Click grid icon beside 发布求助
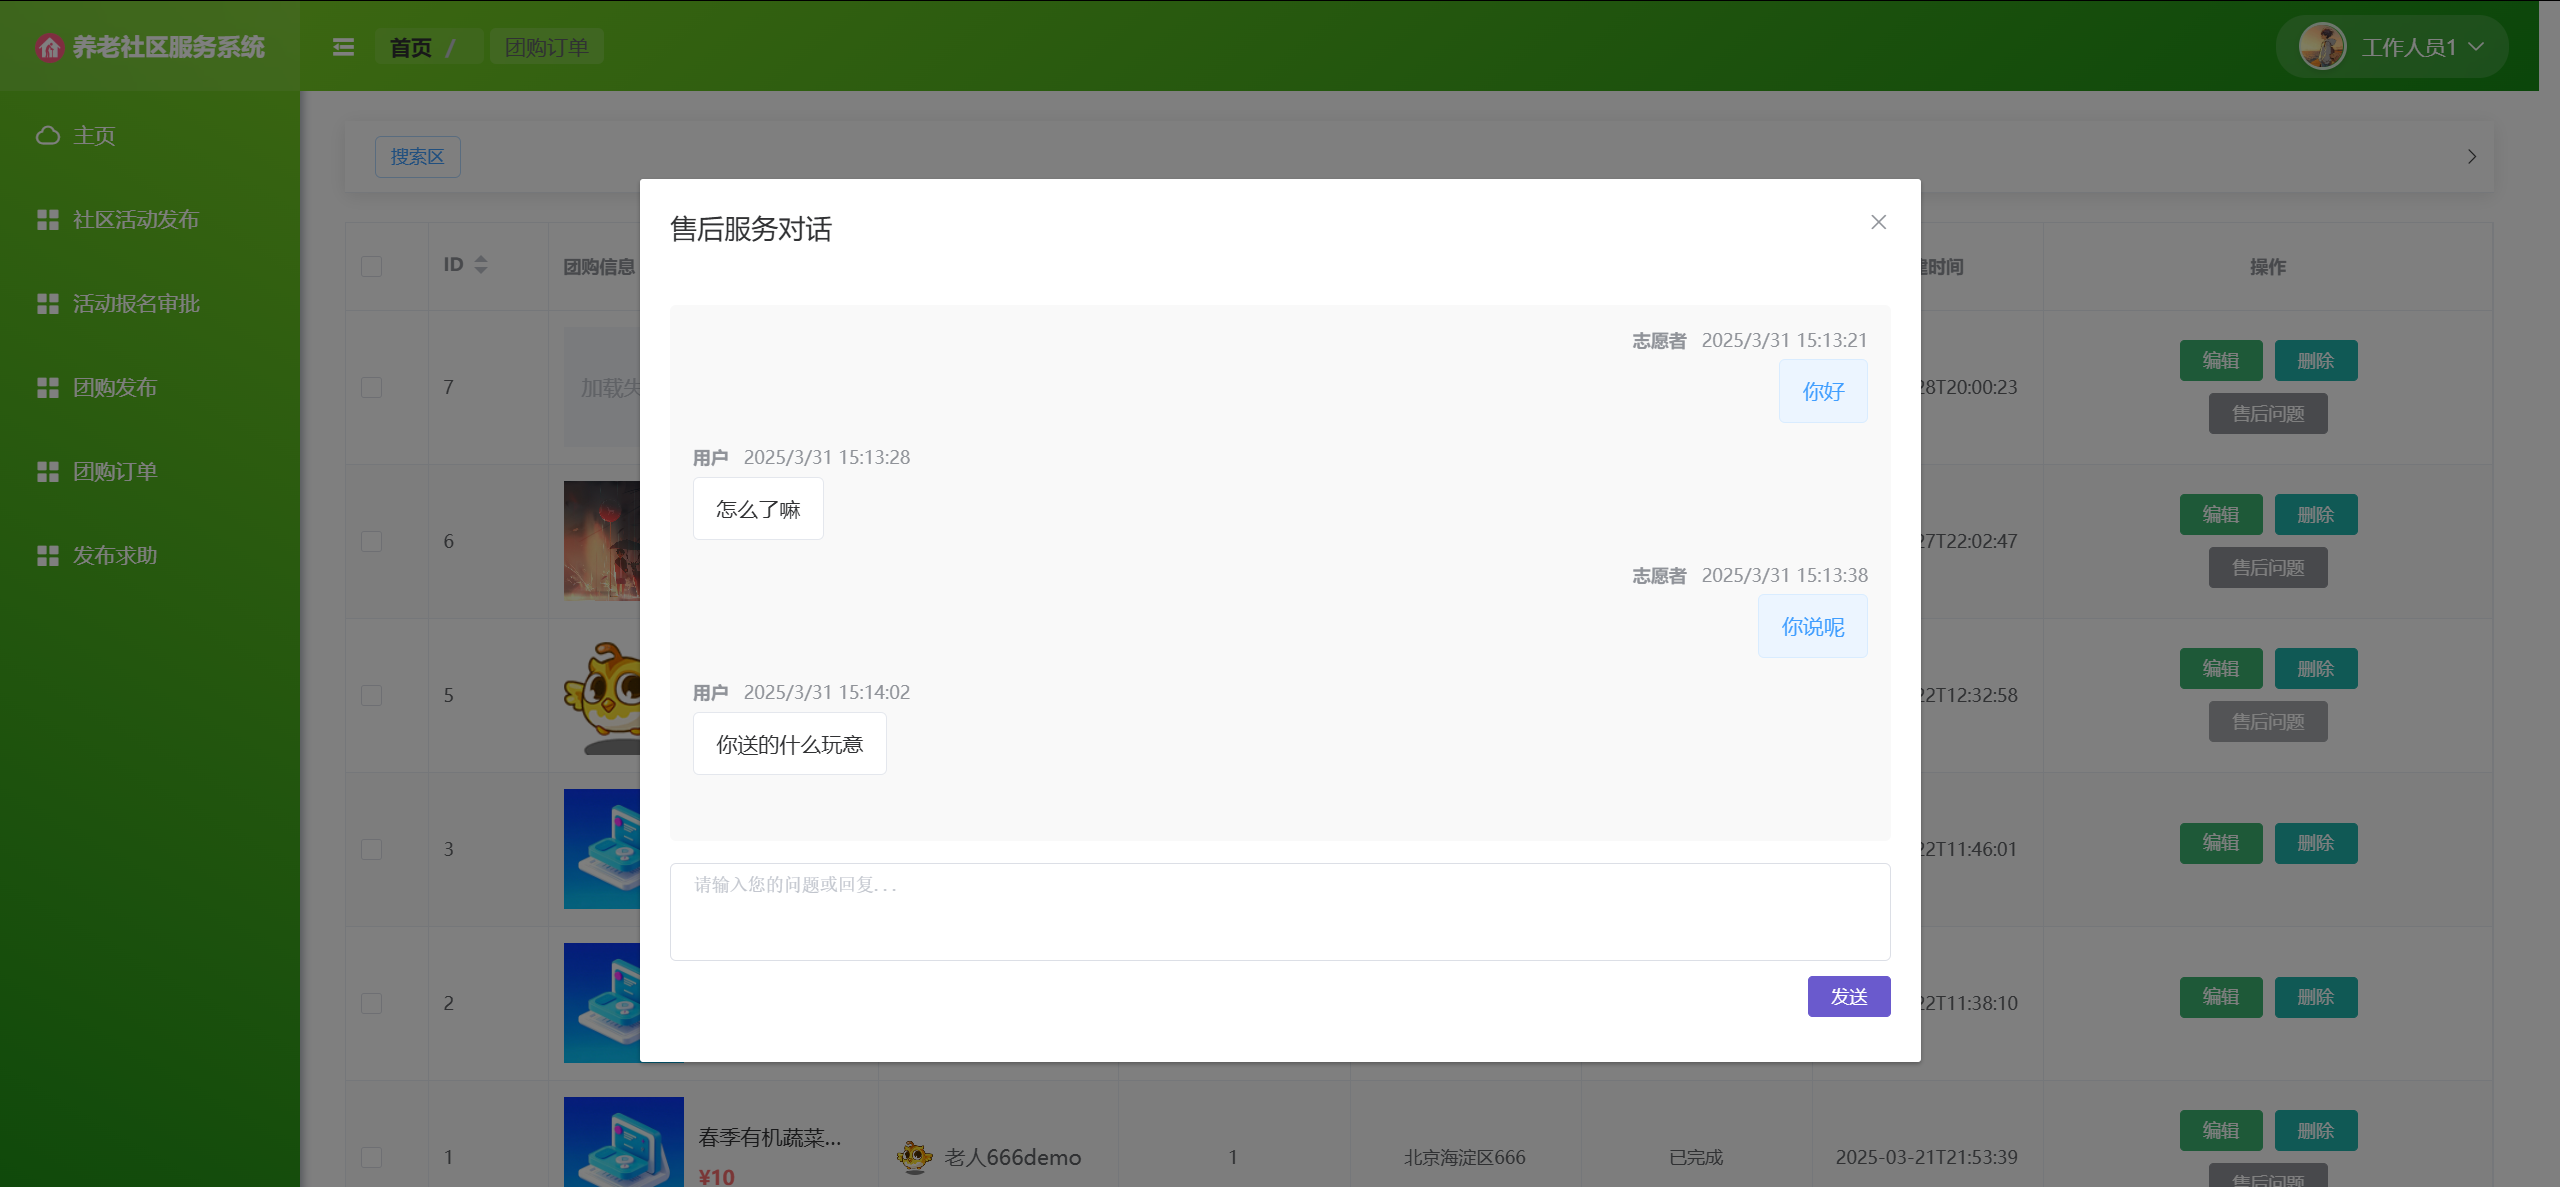The height and width of the screenshot is (1187, 2560). click(x=48, y=555)
